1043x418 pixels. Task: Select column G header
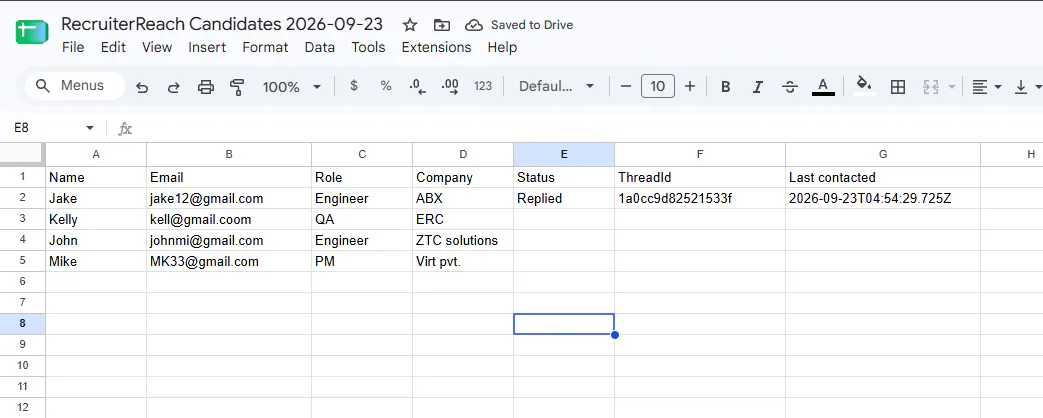click(883, 154)
